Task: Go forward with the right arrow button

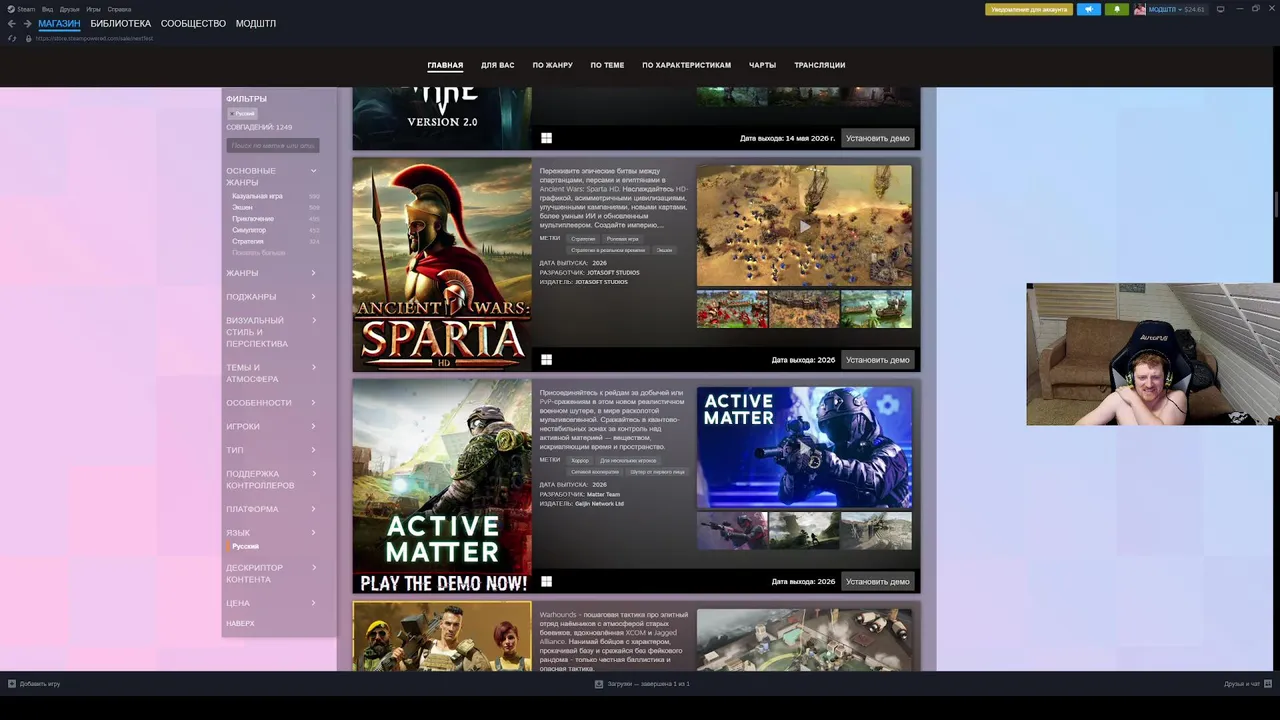Action: pyautogui.click(x=27, y=24)
